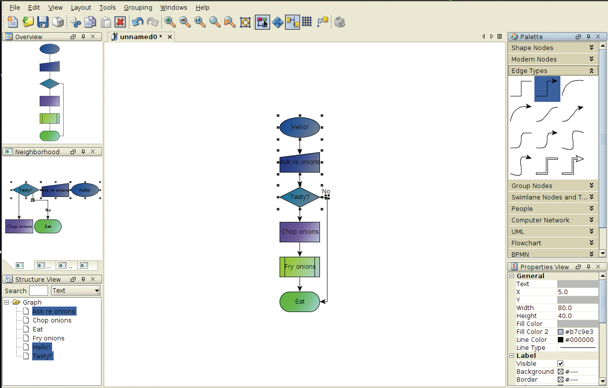Open the Layout menu
The width and height of the screenshot is (608, 388).
(81, 7)
